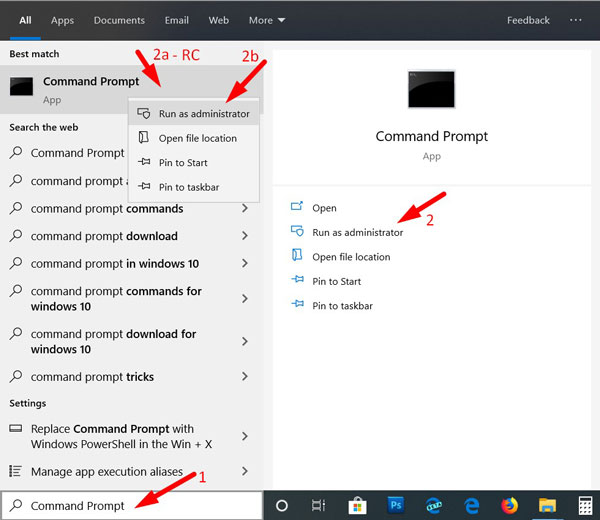Open 'Replace Command Prompt with Windows PowerShell' setting
This screenshot has width=600, height=520.
pos(131,437)
